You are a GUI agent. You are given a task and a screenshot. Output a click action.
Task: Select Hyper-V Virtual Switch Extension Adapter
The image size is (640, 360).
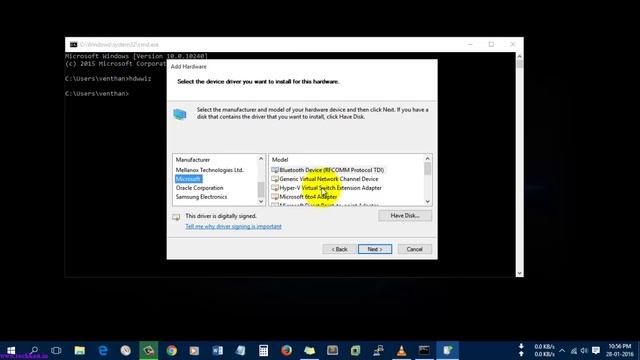(326, 188)
